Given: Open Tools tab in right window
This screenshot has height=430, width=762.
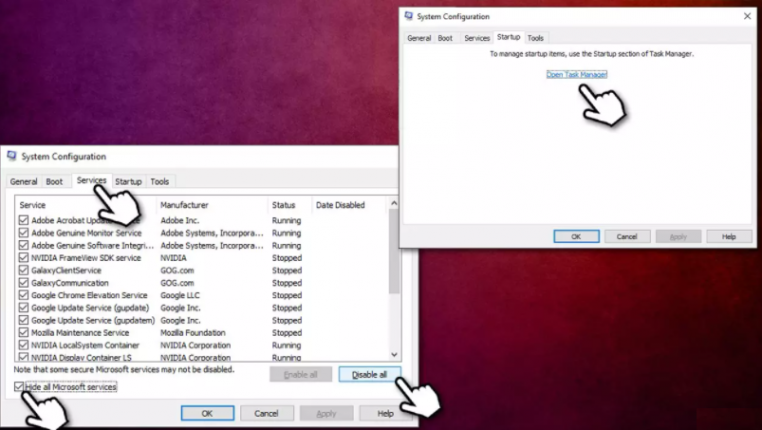Looking at the screenshot, I should point(536,38).
